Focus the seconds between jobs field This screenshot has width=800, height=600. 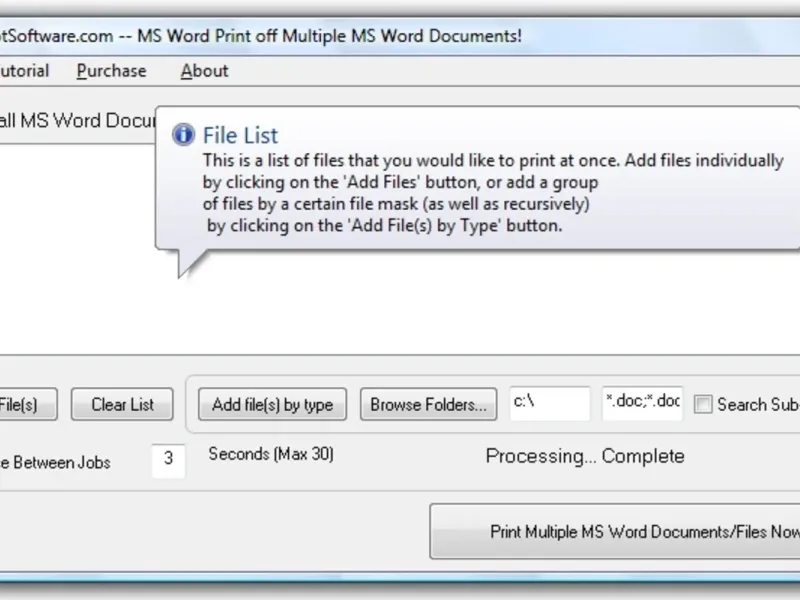168,460
